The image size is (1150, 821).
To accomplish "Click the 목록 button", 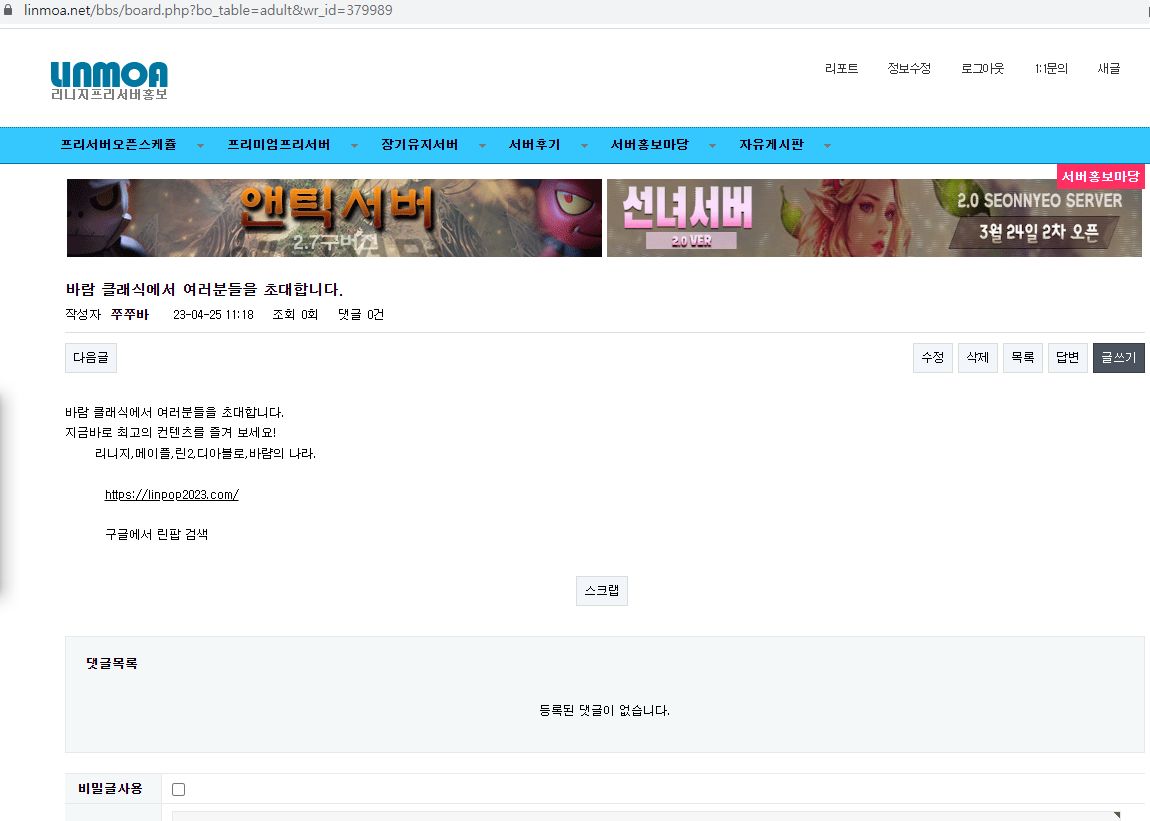I will pyautogui.click(x=1022, y=358).
